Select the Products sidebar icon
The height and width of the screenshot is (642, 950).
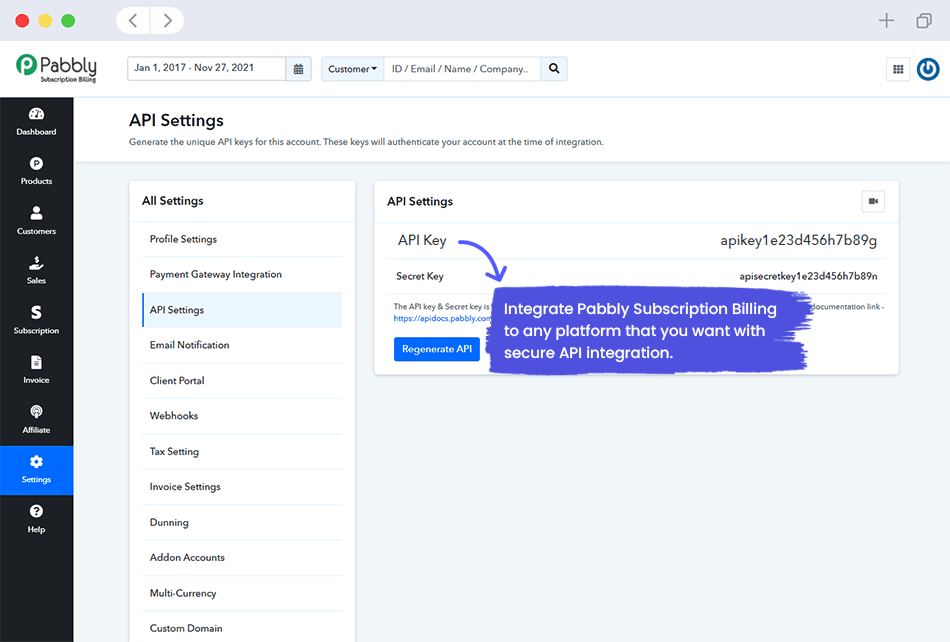pyautogui.click(x=36, y=172)
